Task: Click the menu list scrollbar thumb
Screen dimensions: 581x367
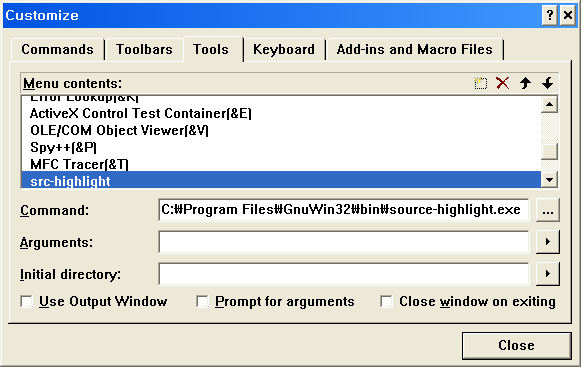Action: click(x=550, y=151)
